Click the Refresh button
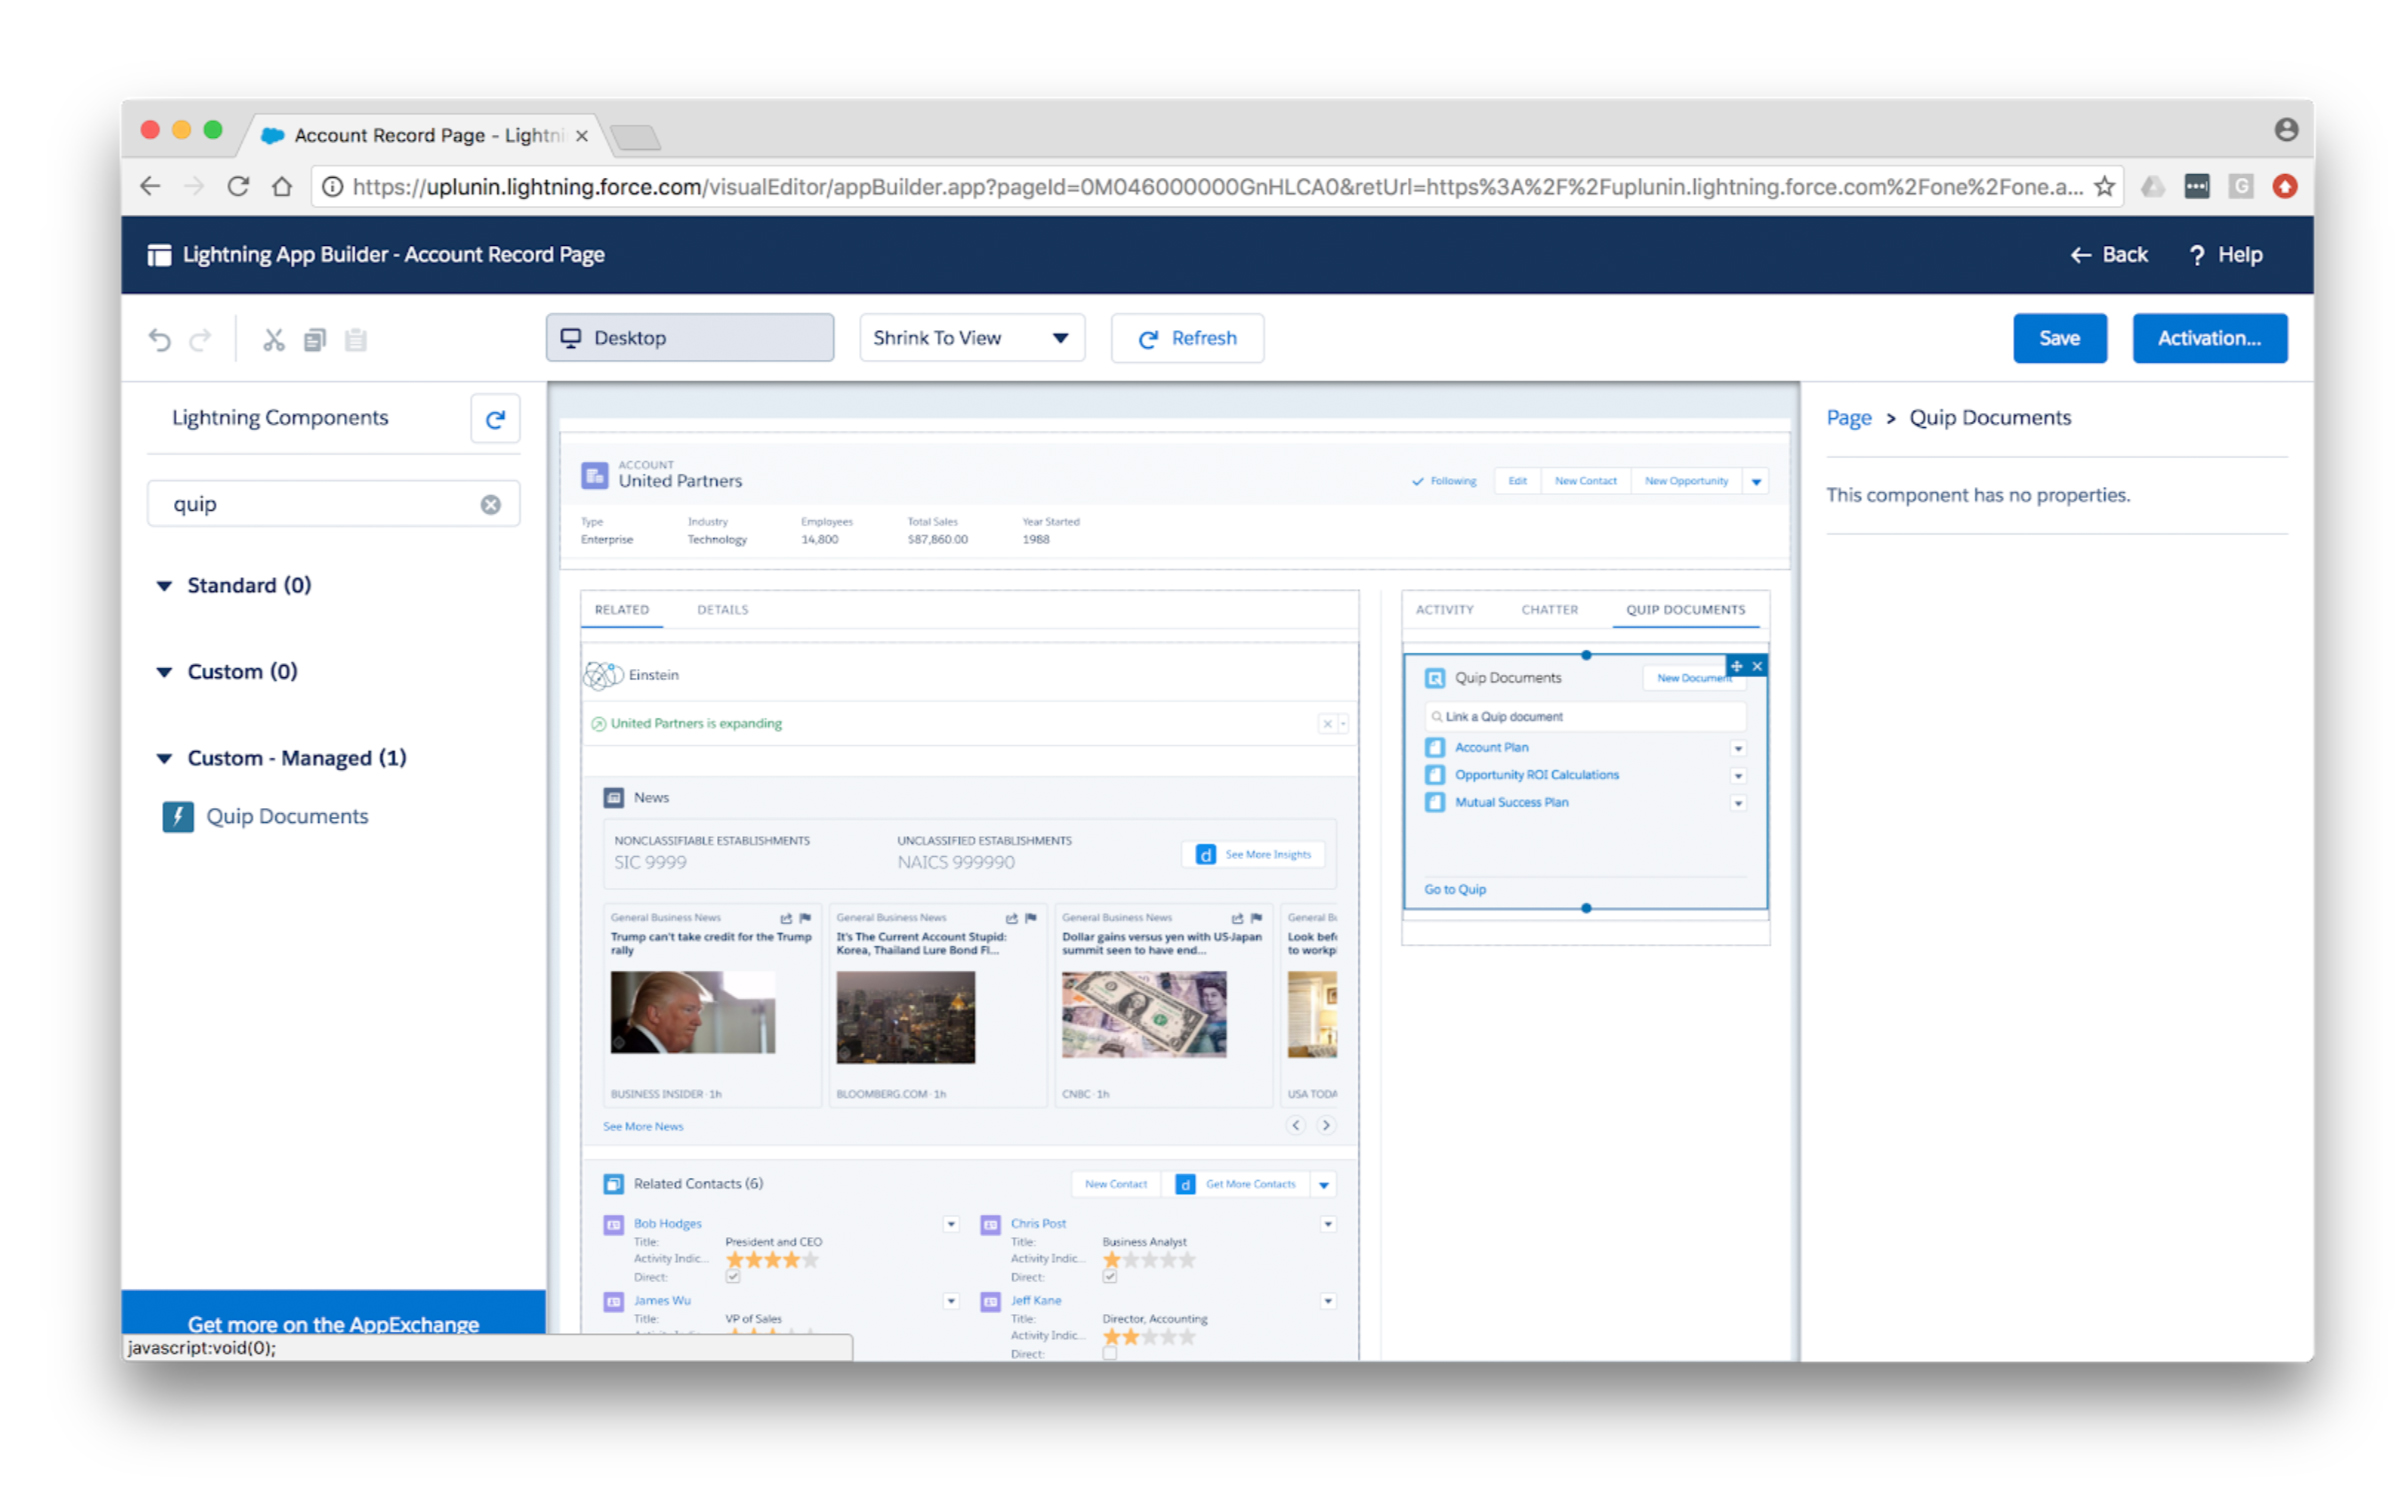The height and width of the screenshot is (1494, 2408). pyautogui.click(x=1187, y=338)
